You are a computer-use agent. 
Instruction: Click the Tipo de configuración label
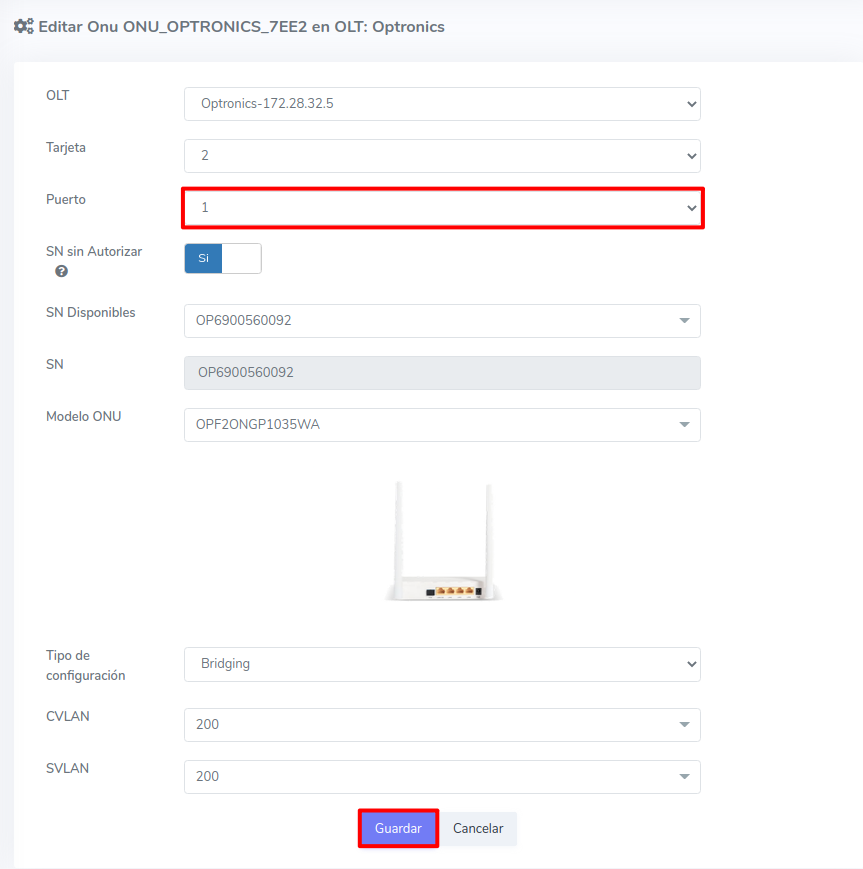point(86,665)
